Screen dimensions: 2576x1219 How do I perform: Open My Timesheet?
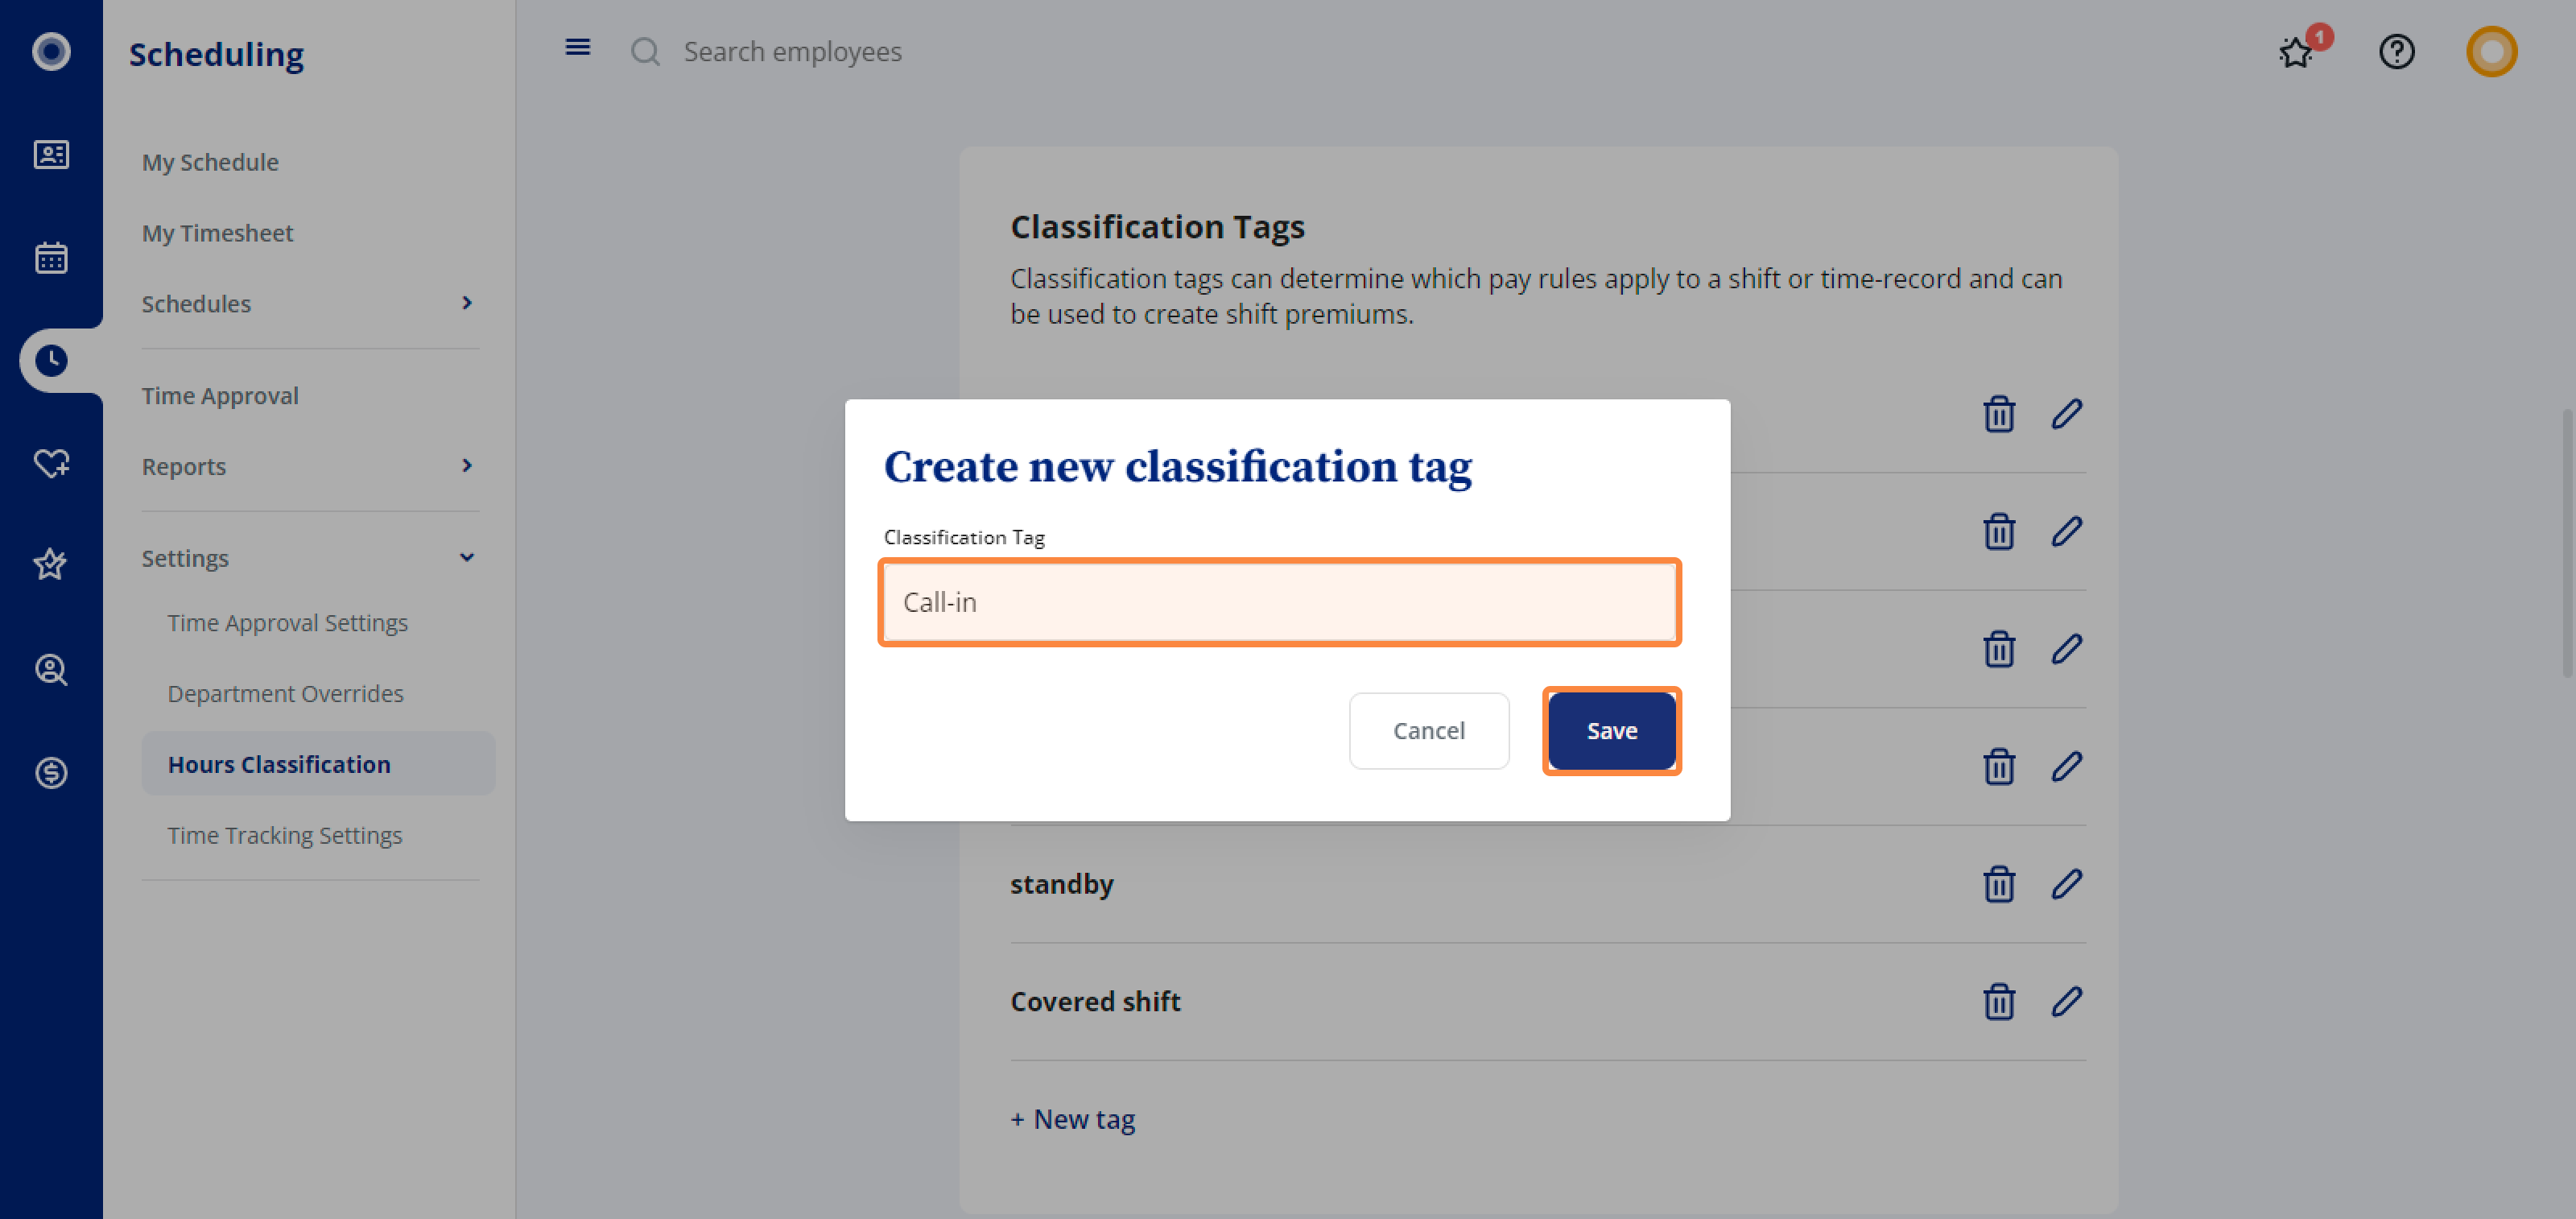217,233
